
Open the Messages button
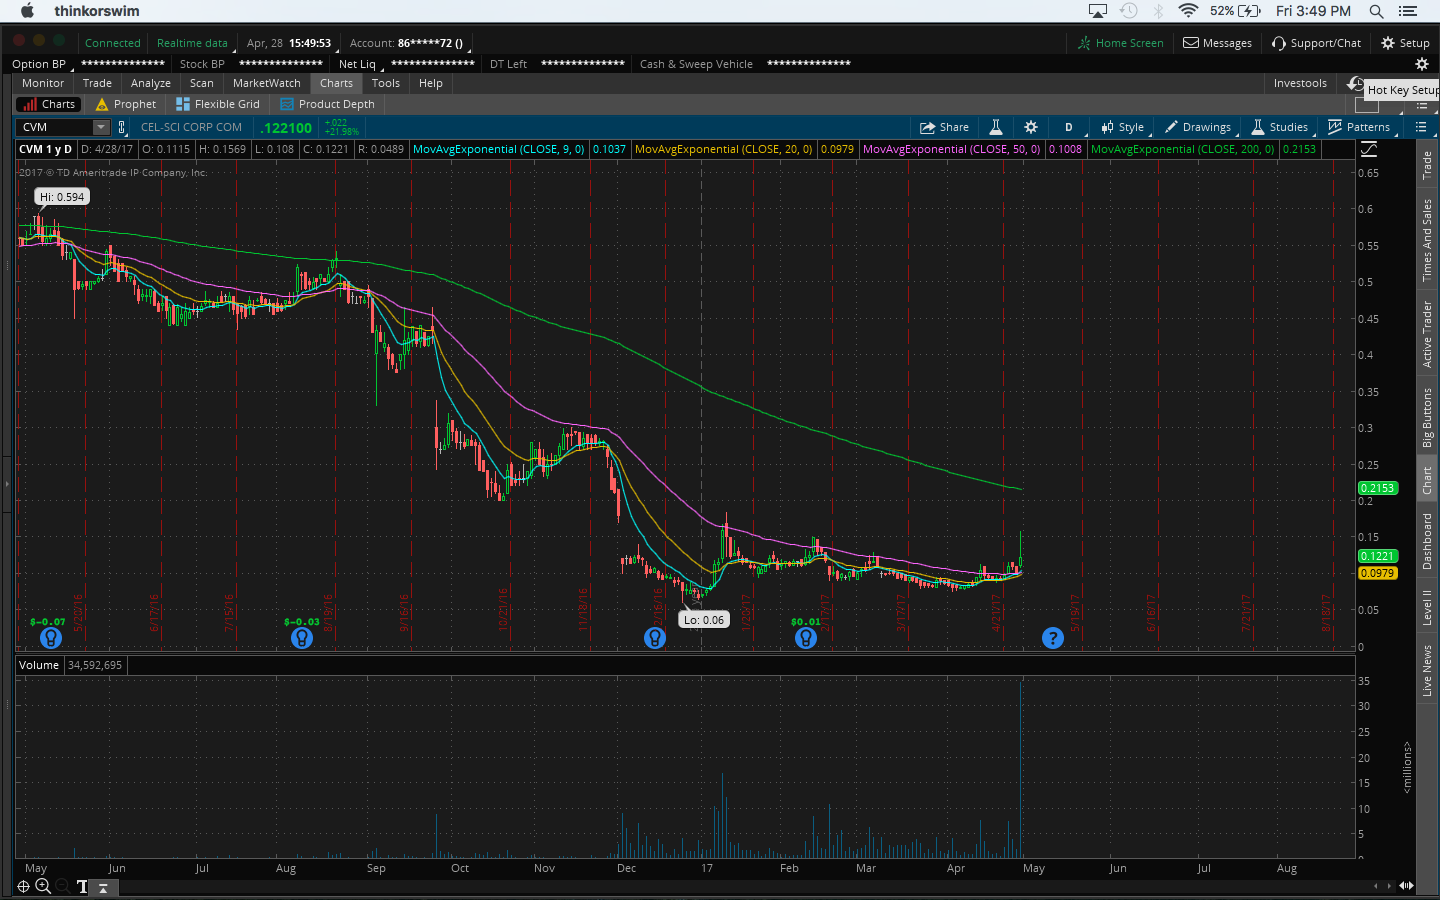(1217, 43)
